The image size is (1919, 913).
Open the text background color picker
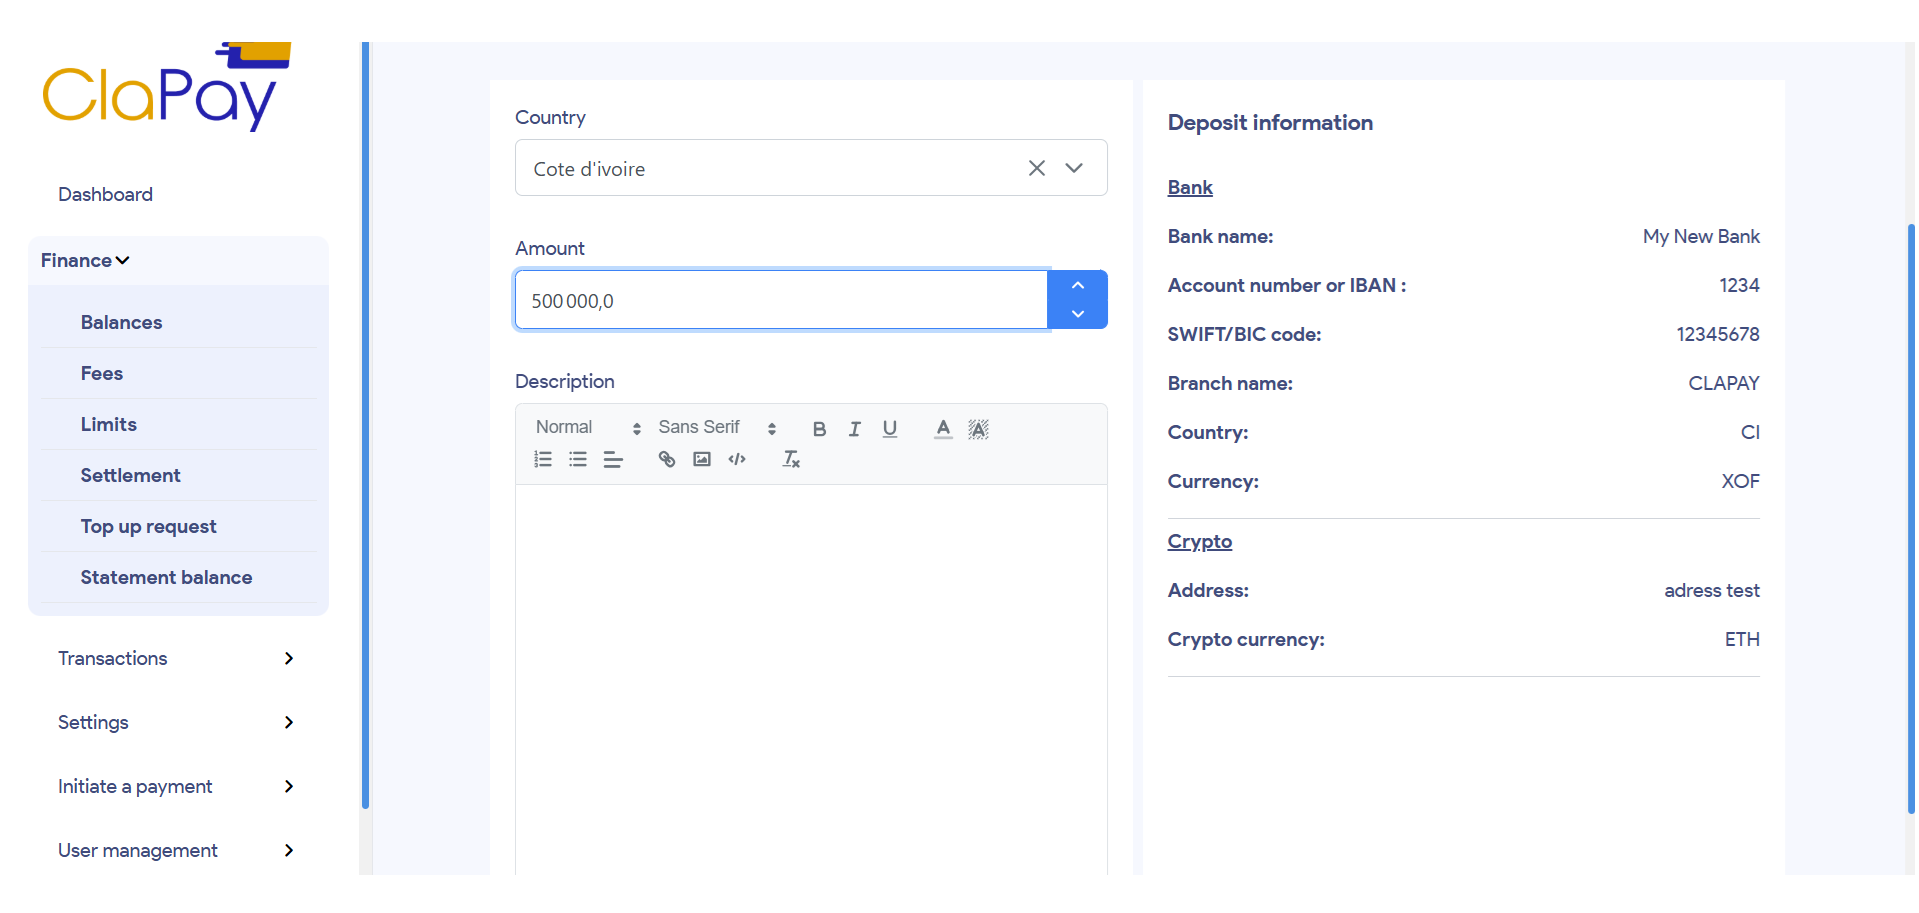978,429
